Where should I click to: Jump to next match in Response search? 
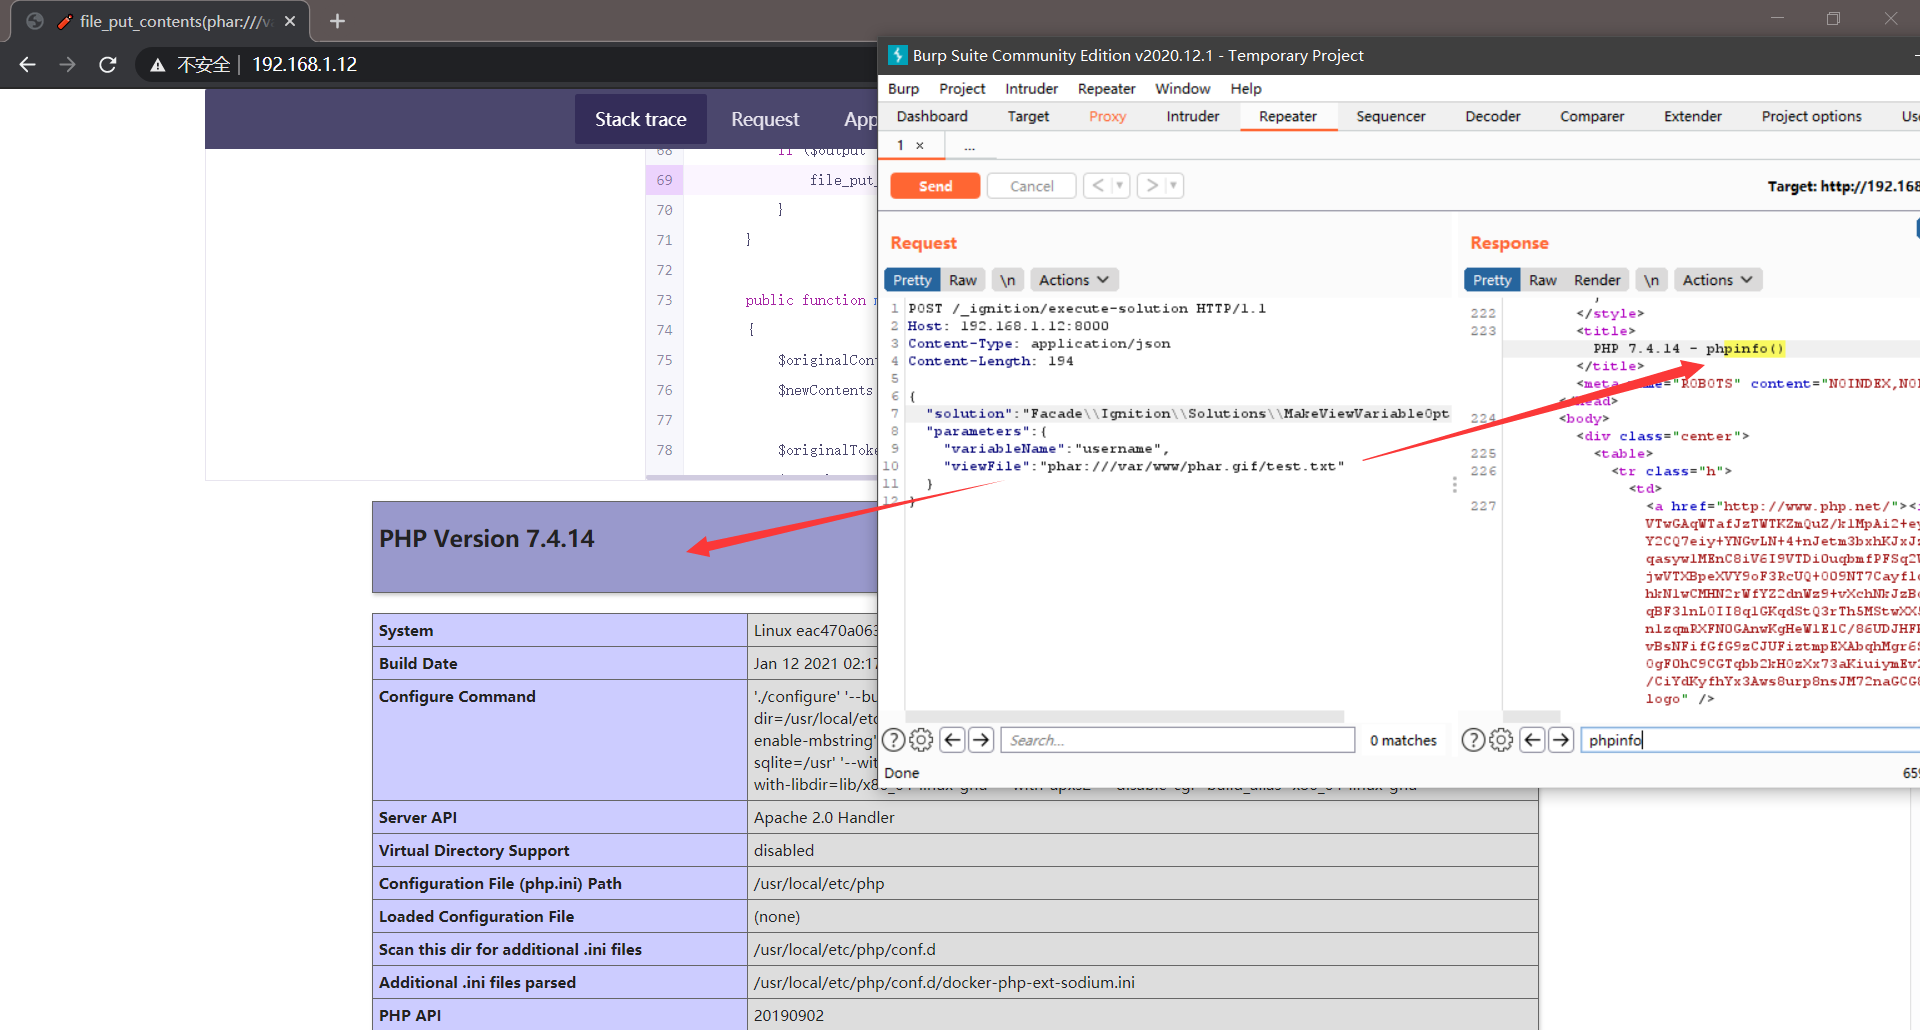[1561, 740]
